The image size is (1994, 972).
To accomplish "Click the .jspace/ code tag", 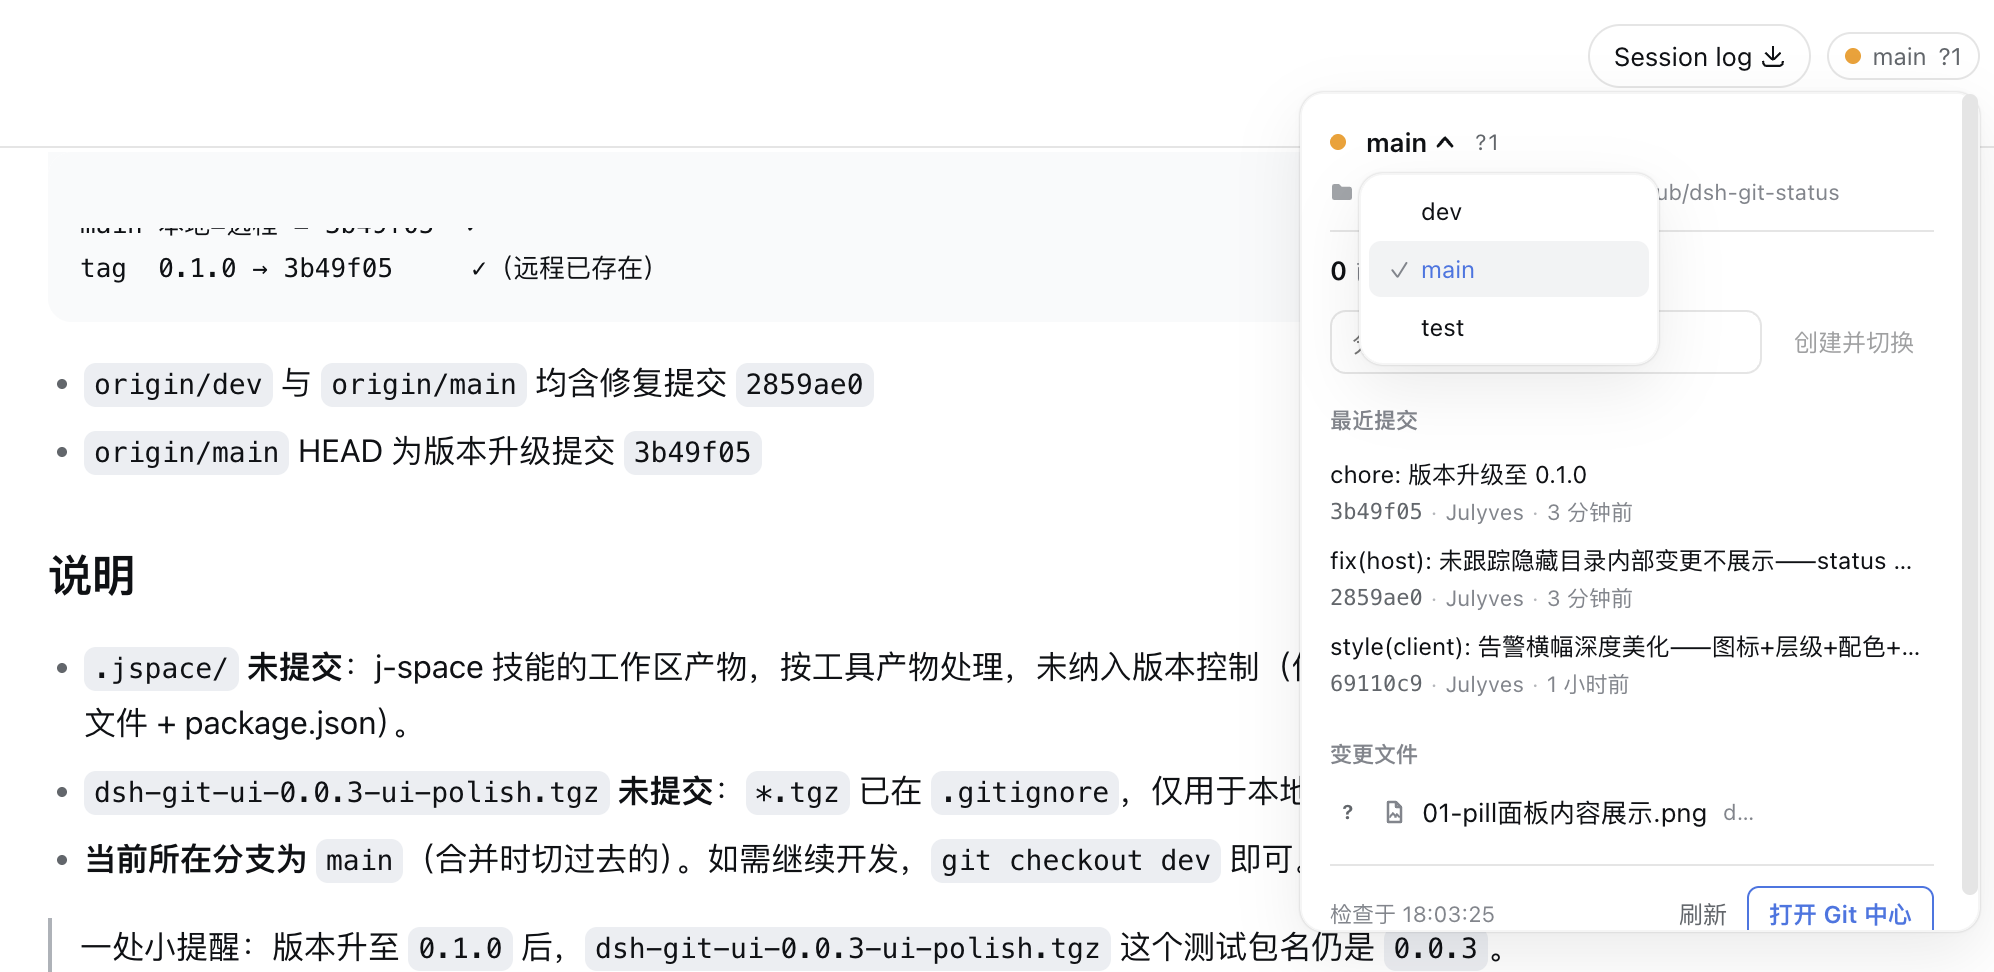I will point(161,668).
